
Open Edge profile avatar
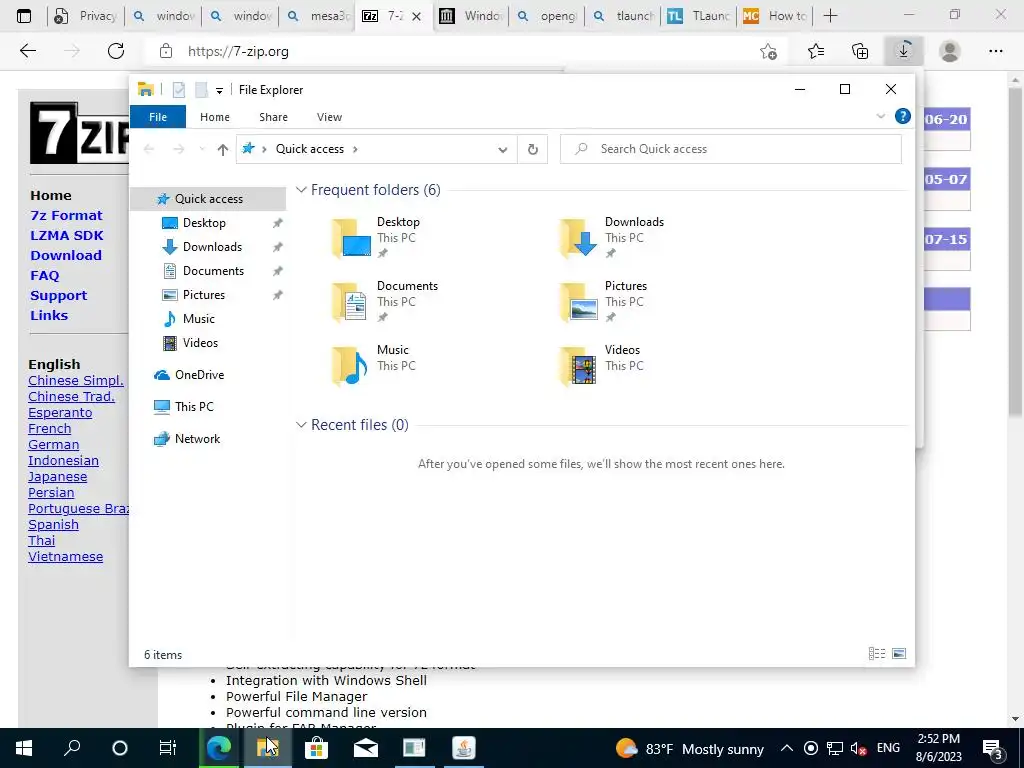coord(950,51)
